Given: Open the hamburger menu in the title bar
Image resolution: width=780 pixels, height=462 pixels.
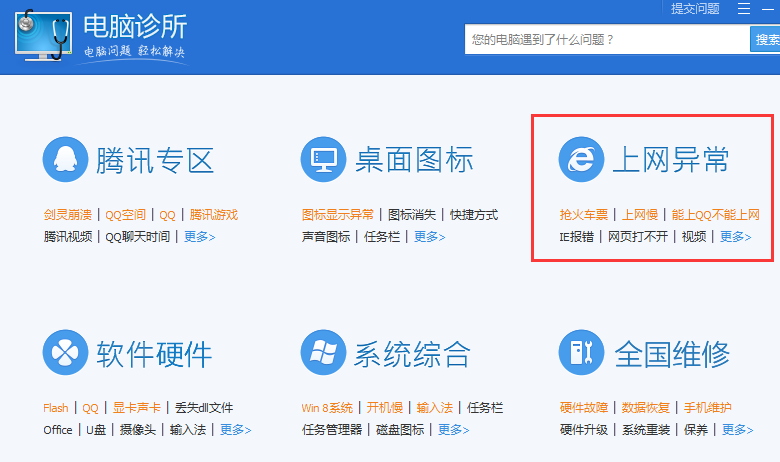Looking at the screenshot, I should (x=744, y=8).
